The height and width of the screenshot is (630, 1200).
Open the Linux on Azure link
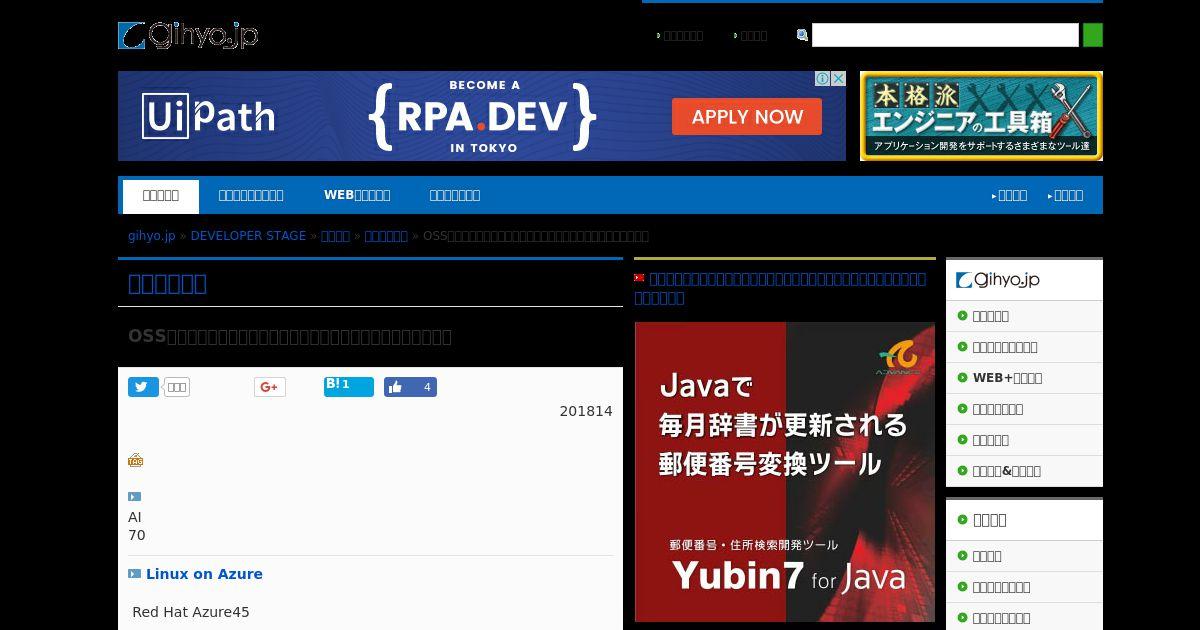click(204, 574)
